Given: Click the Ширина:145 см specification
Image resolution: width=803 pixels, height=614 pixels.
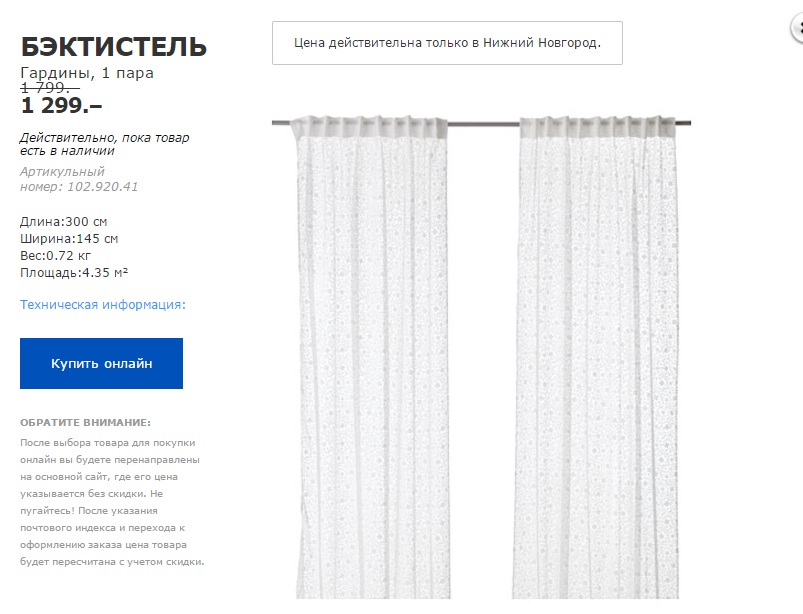Looking at the screenshot, I should point(69,239).
